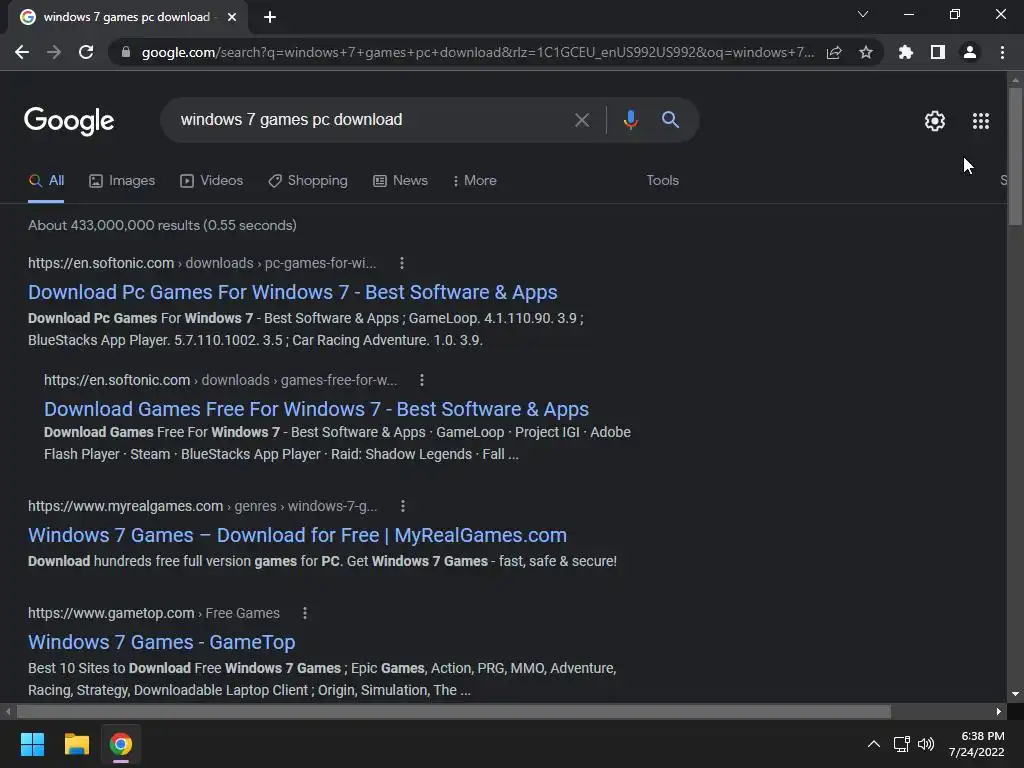
Task: Open File Explorer from taskbar
Action: click(x=76, y=744)
